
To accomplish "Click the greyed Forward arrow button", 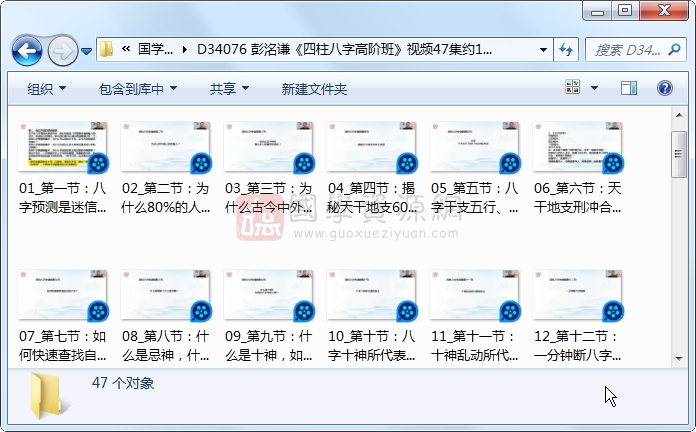I will pyautogui.click(x=62, y=51).
